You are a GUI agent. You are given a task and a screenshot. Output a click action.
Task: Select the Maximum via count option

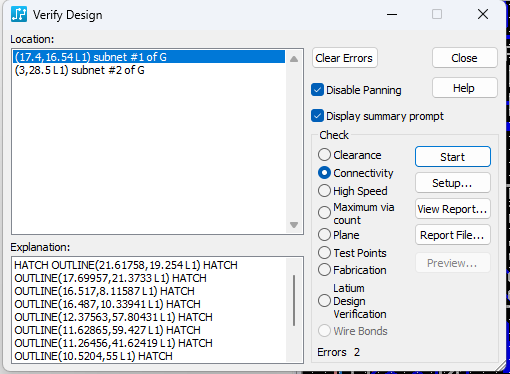(324, 213)
